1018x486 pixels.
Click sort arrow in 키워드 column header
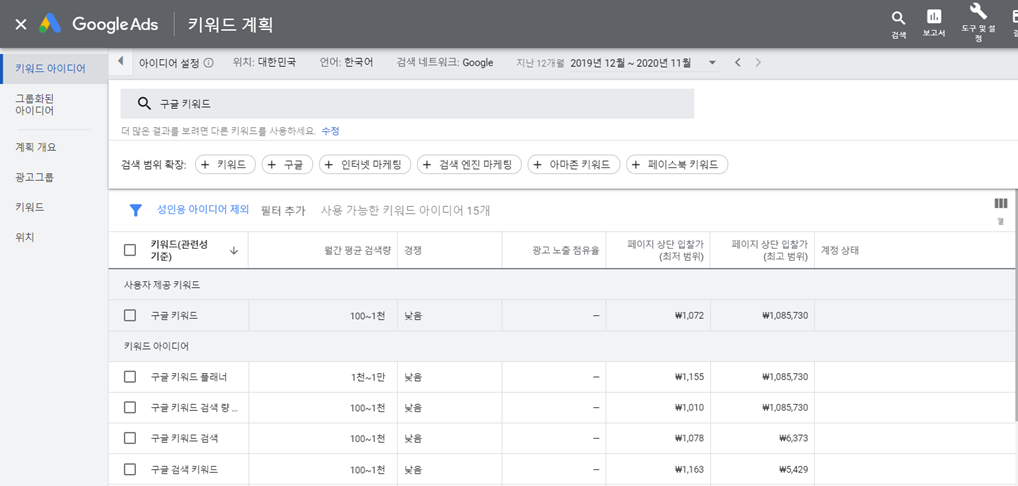pos(234,250)
